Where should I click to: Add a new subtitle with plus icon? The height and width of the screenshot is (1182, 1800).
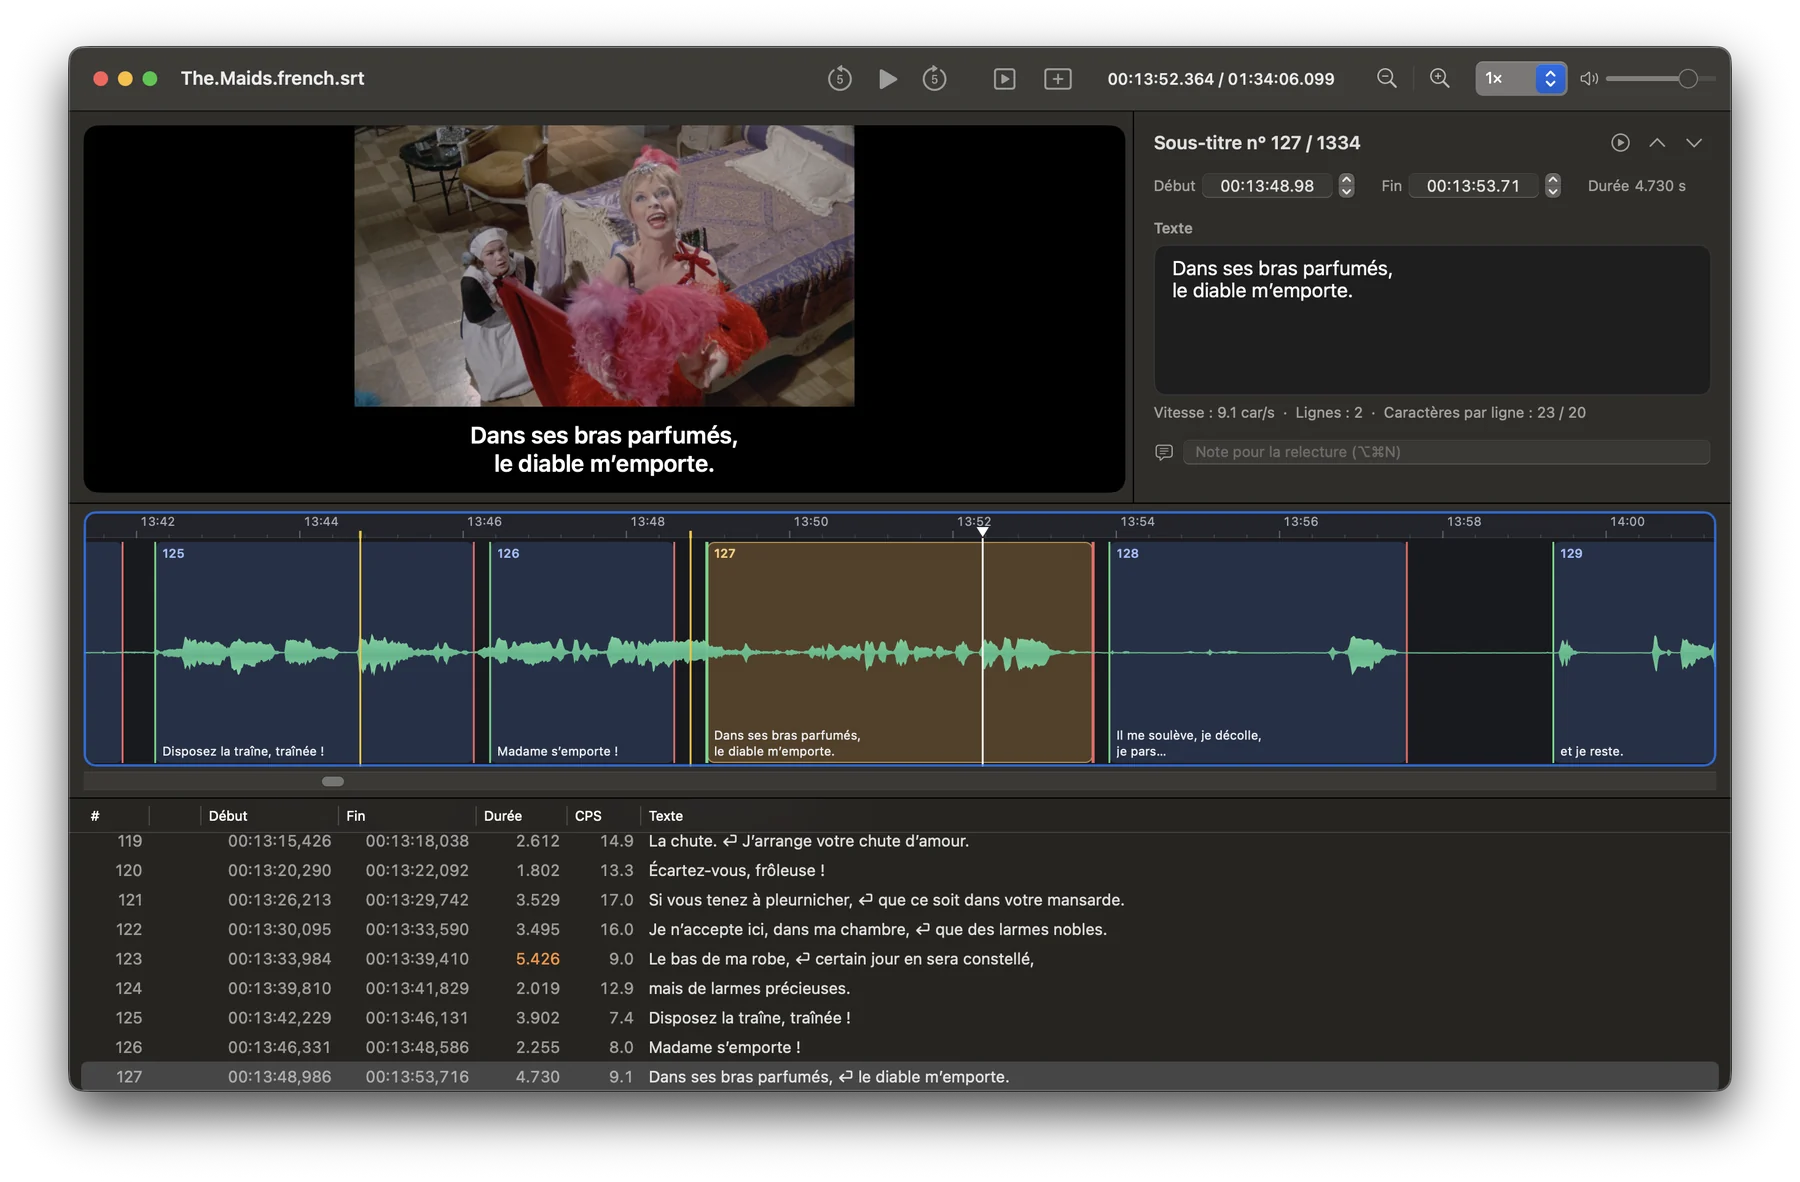tap(1057, 79)
